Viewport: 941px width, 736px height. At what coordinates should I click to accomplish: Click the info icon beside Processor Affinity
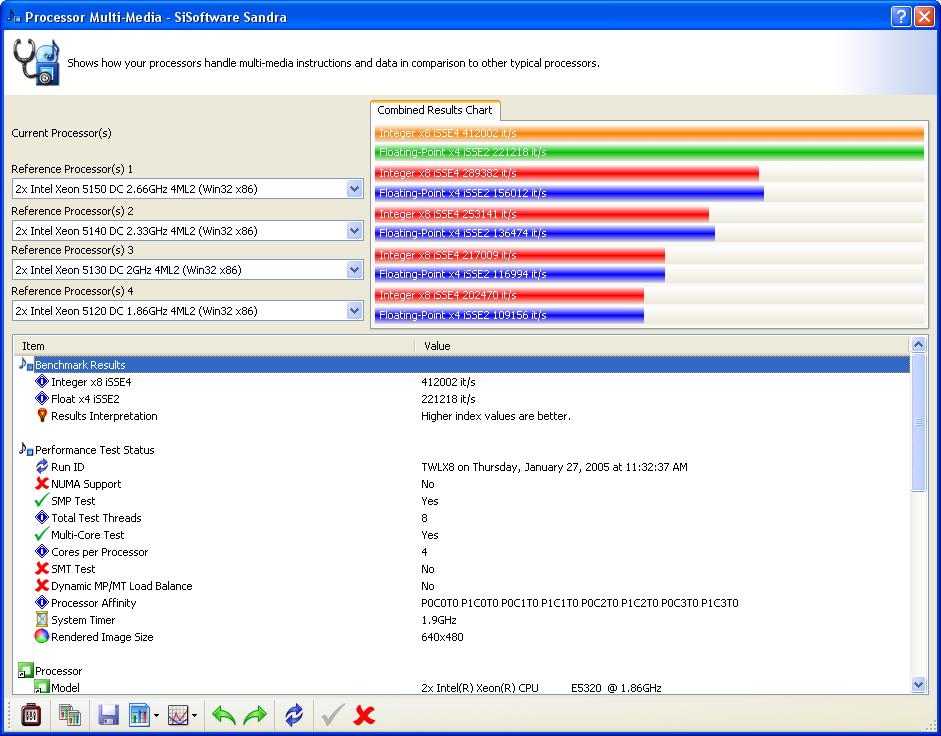click(41, 602)
